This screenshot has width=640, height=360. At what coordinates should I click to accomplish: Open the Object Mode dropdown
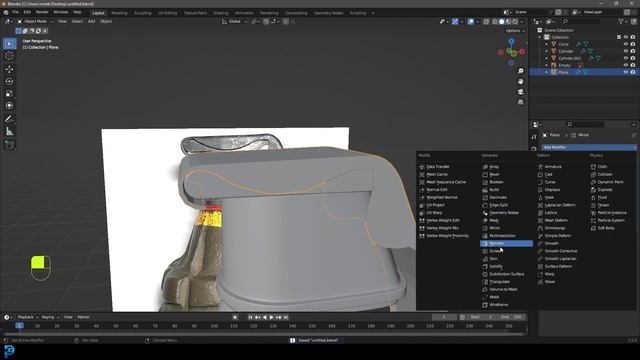(35, 21)
